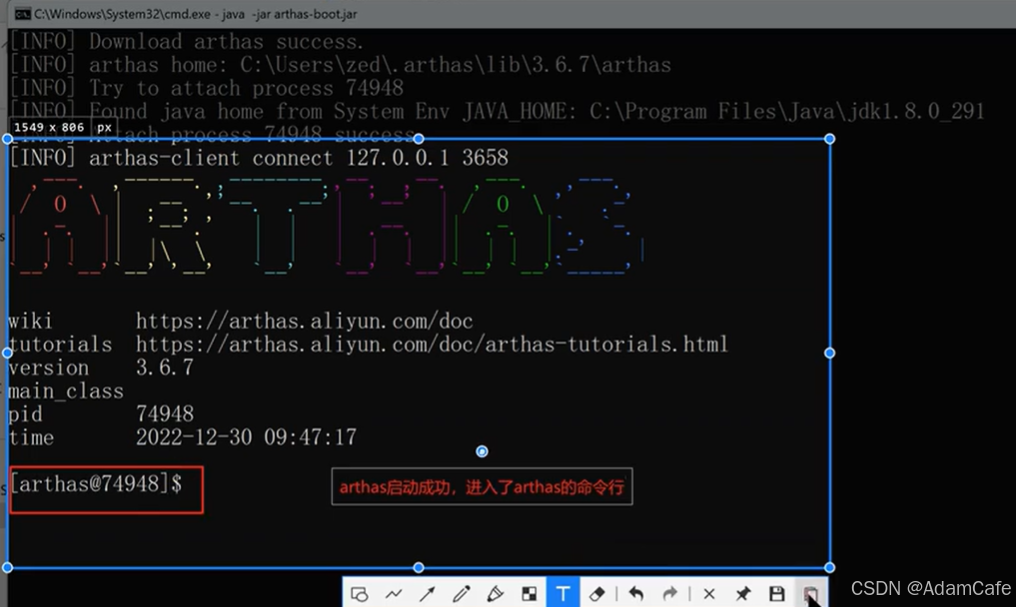Undo the last annotation

pyautogui.click(x=636, y=593)
